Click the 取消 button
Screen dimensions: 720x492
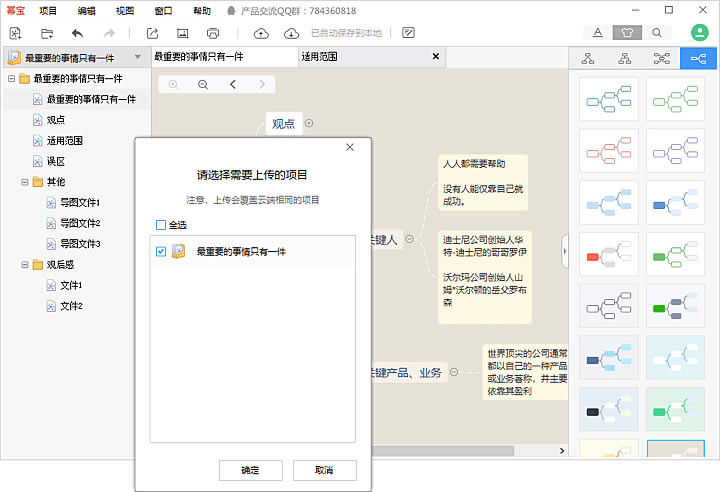(x=323, y=470)
